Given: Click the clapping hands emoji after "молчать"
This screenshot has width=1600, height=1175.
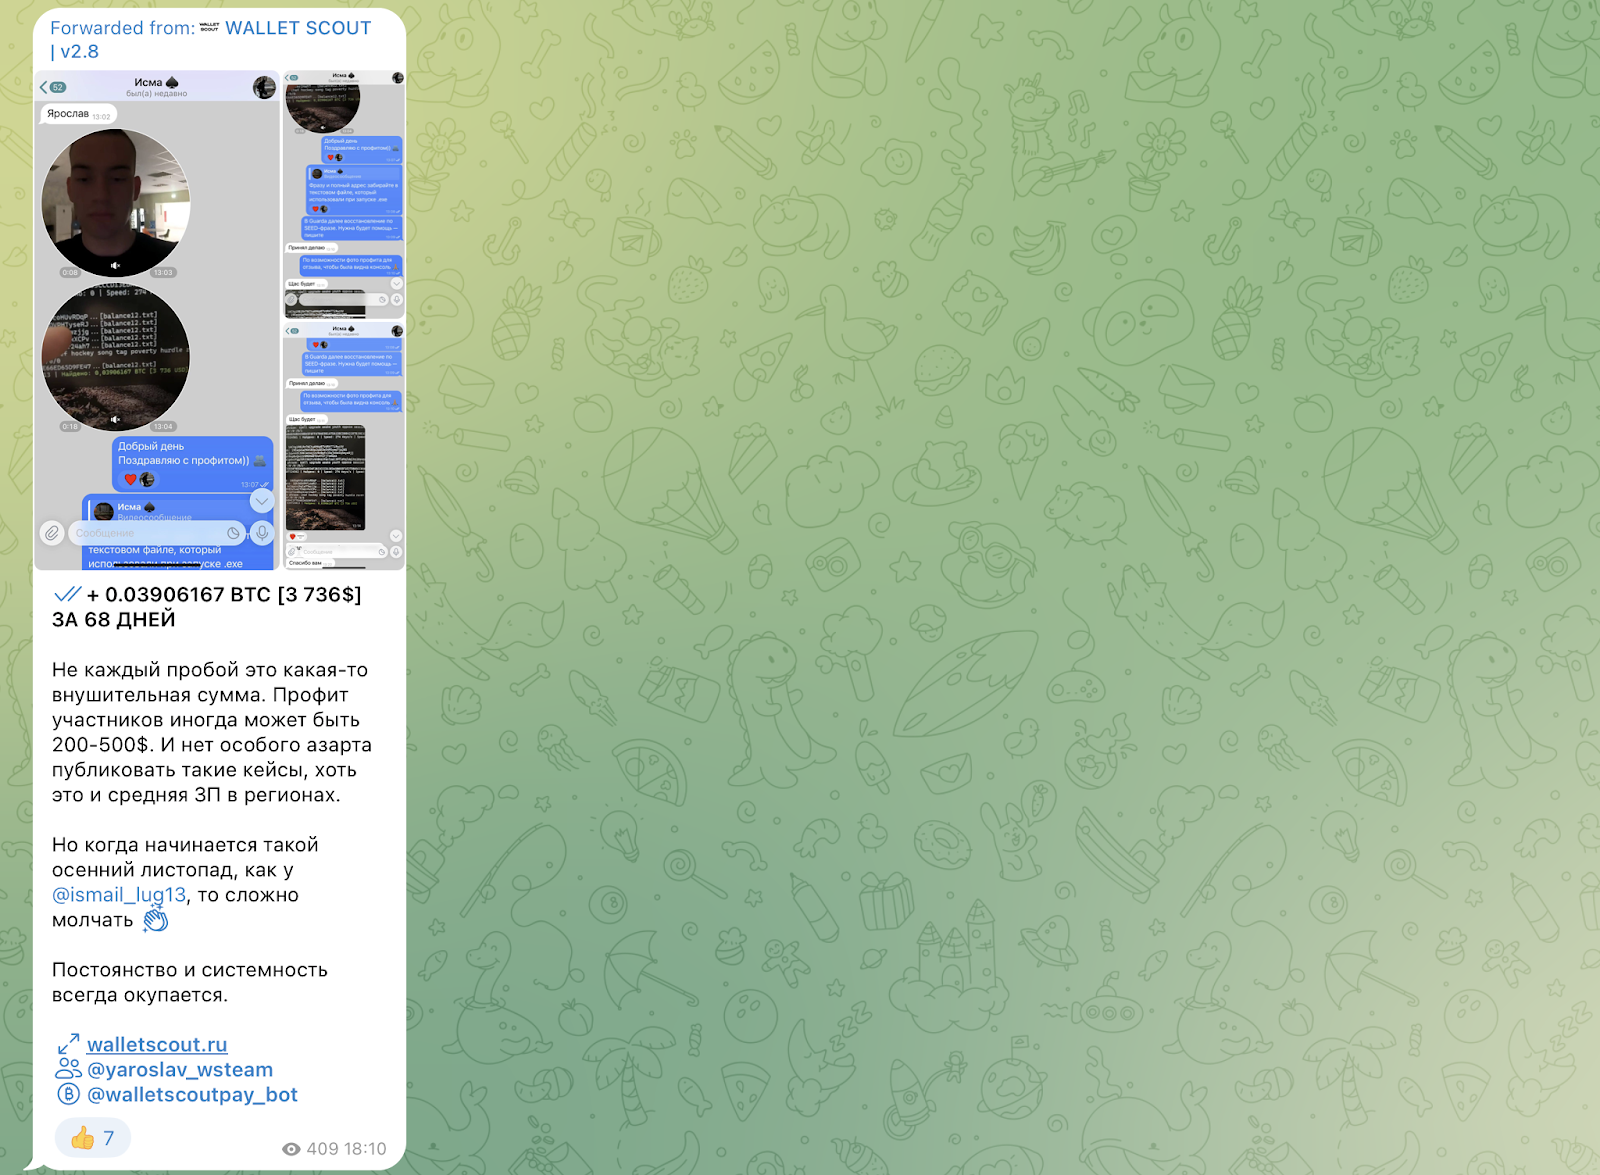Looking at the screenshot, I should pos(155,919).
